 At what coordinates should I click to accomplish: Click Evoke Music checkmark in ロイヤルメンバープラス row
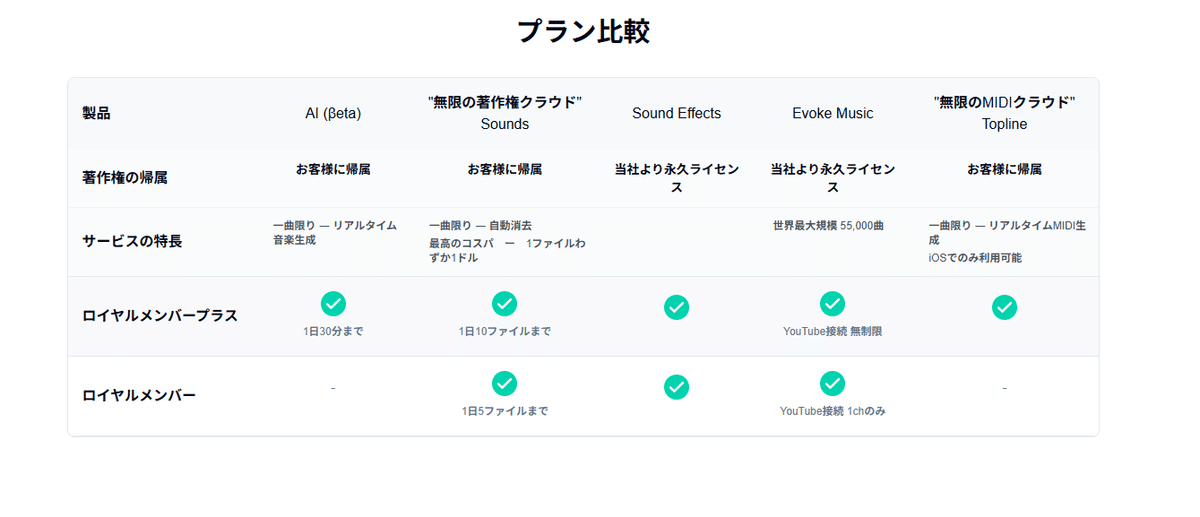[x=833, y=303]
